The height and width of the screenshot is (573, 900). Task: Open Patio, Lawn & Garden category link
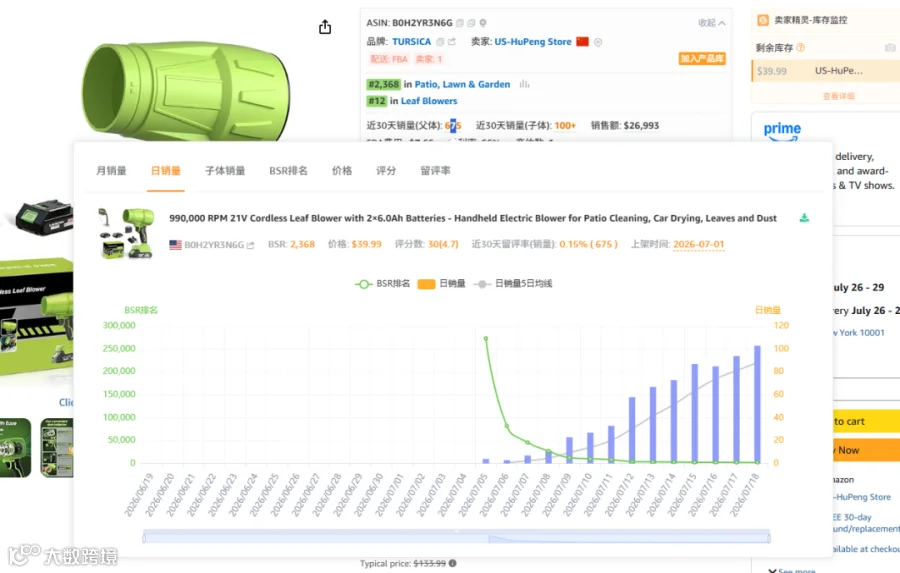462,84
